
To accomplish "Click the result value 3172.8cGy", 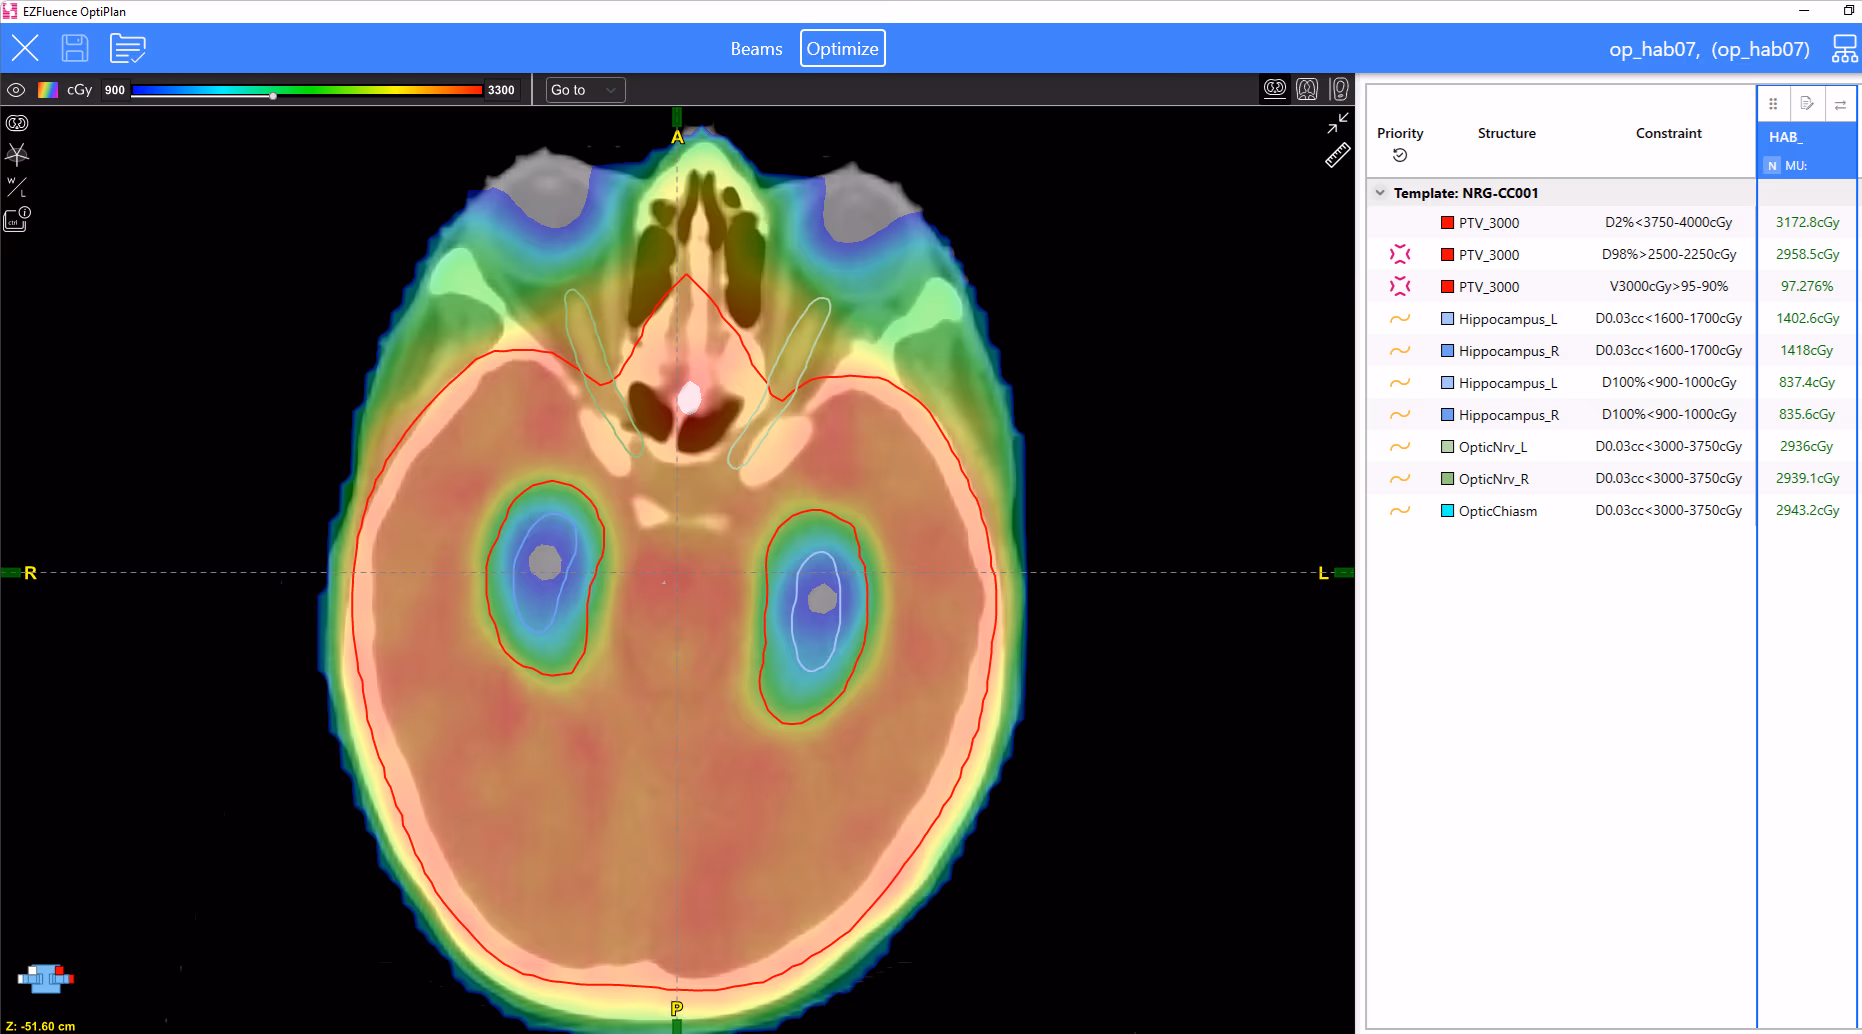I will pyautogui.click(x=1807, y=222).
